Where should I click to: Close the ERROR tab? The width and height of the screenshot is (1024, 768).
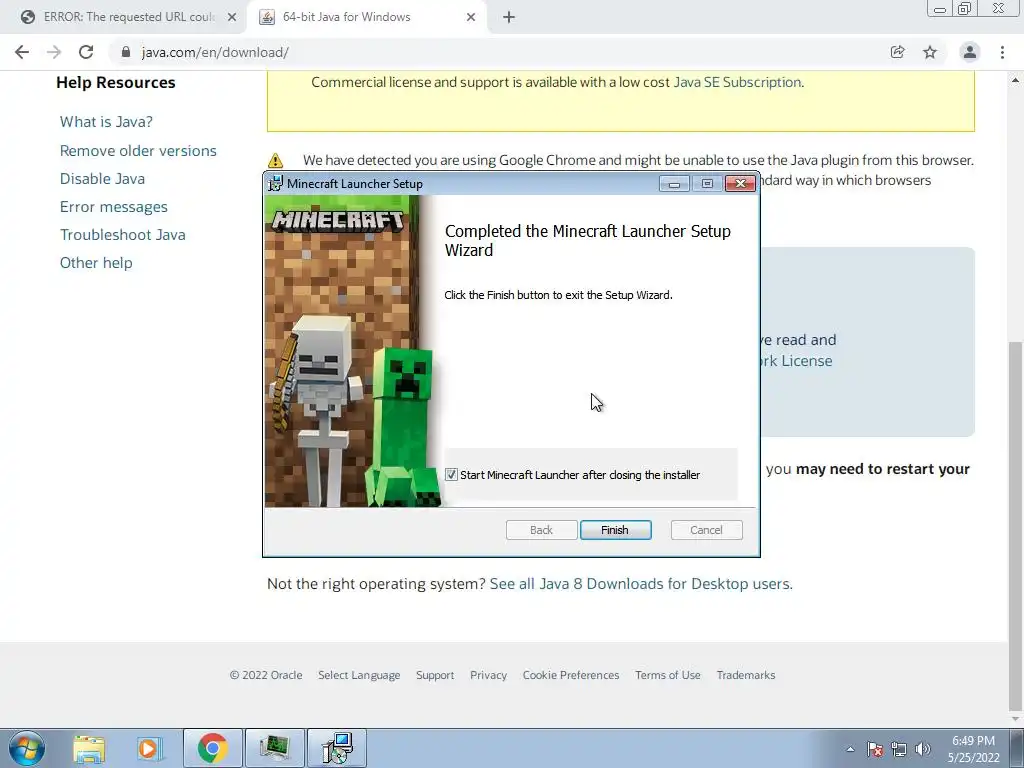(x=232, y=18)
